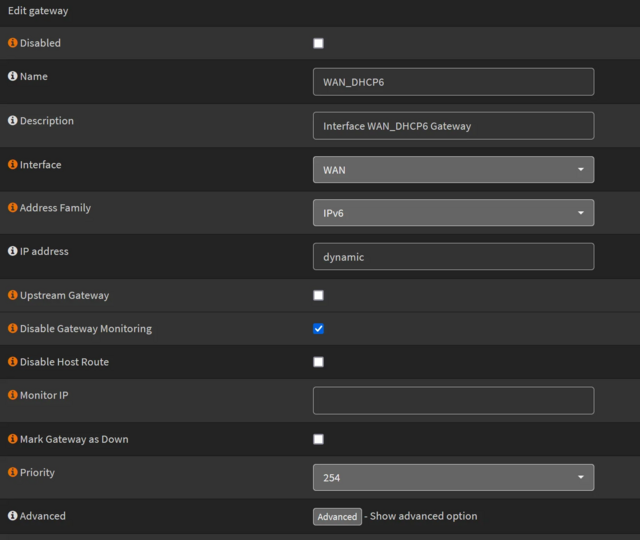
Task: Click the IP address field showing dynamic
Action: [x=453, y=257]
